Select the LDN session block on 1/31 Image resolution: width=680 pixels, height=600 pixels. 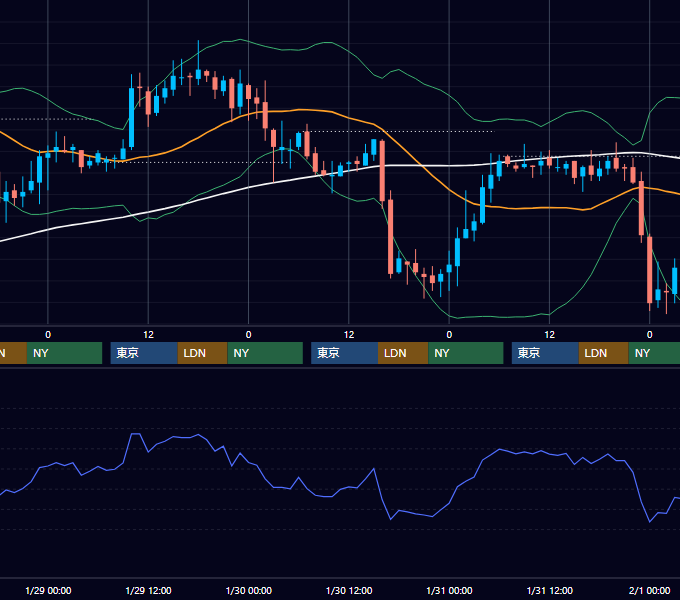604,353
